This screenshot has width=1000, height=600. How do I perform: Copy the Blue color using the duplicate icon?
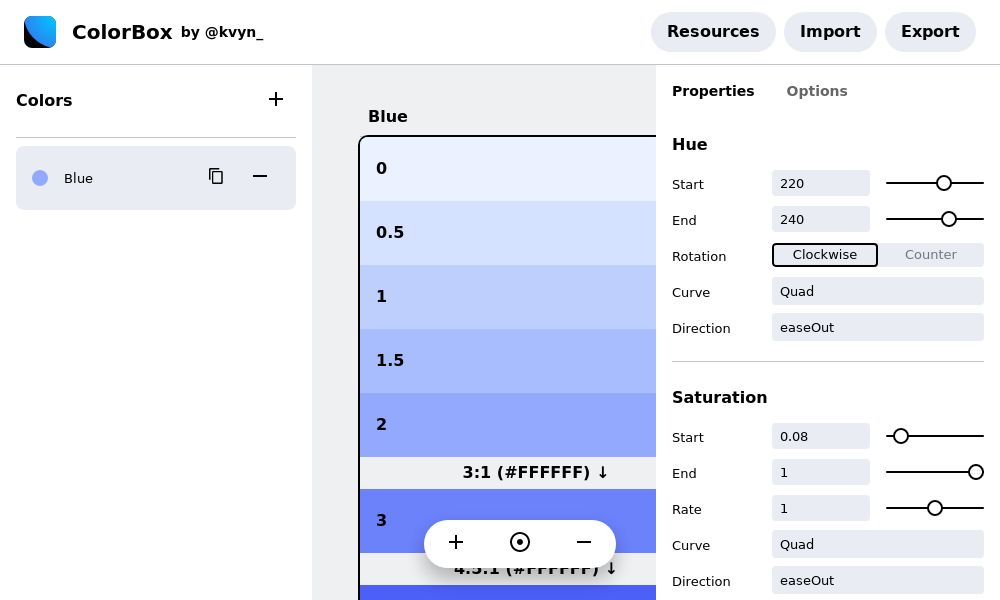[216, 176]
